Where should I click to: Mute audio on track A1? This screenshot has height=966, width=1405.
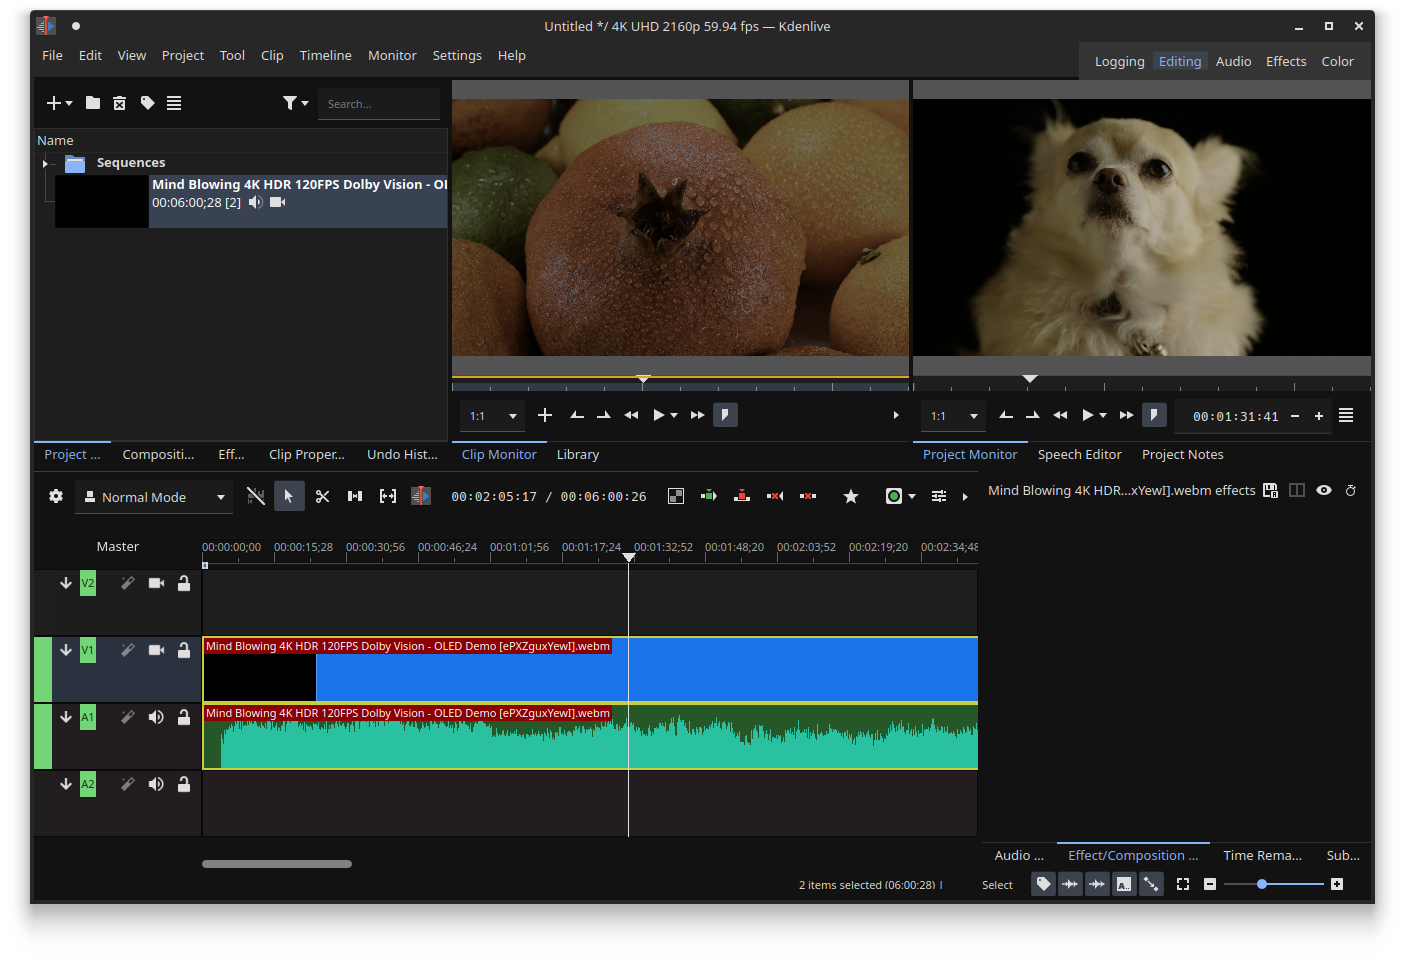click(x=156, y=717)
